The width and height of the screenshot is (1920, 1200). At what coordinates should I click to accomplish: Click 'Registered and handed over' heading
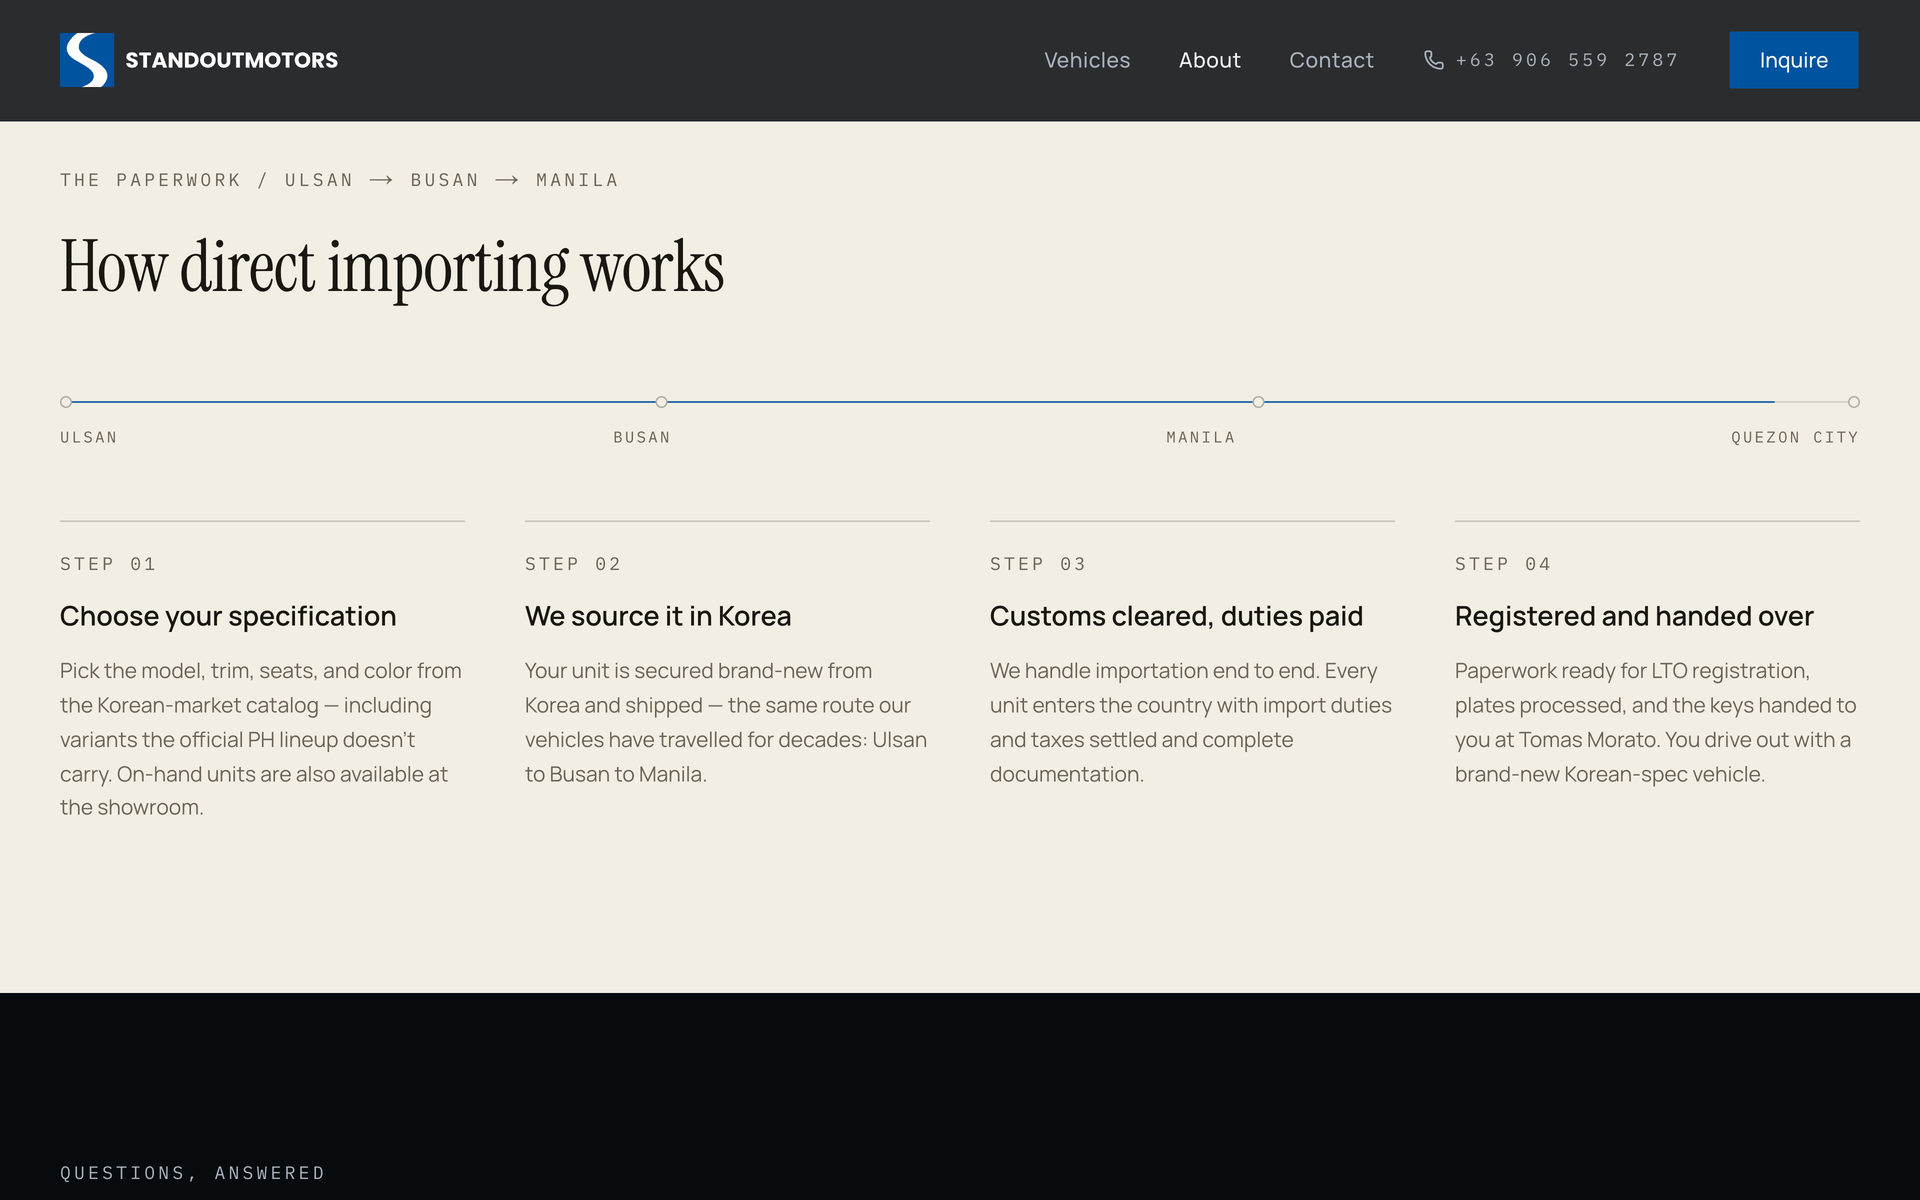coord(1634,616)
